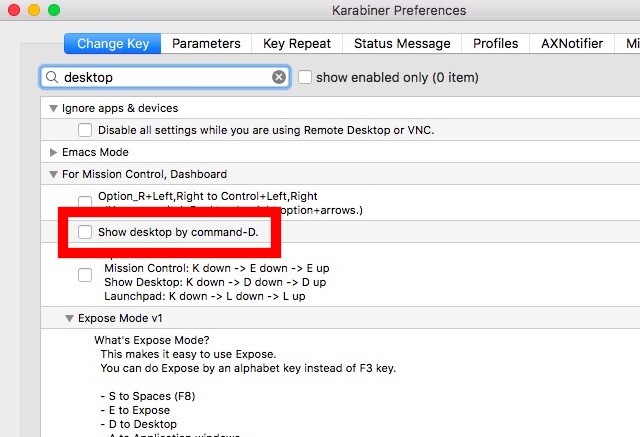The image size is (640, 437).
Task: Minimize window with yellow button
Action: pyautogui.click(x=34, y=10)
